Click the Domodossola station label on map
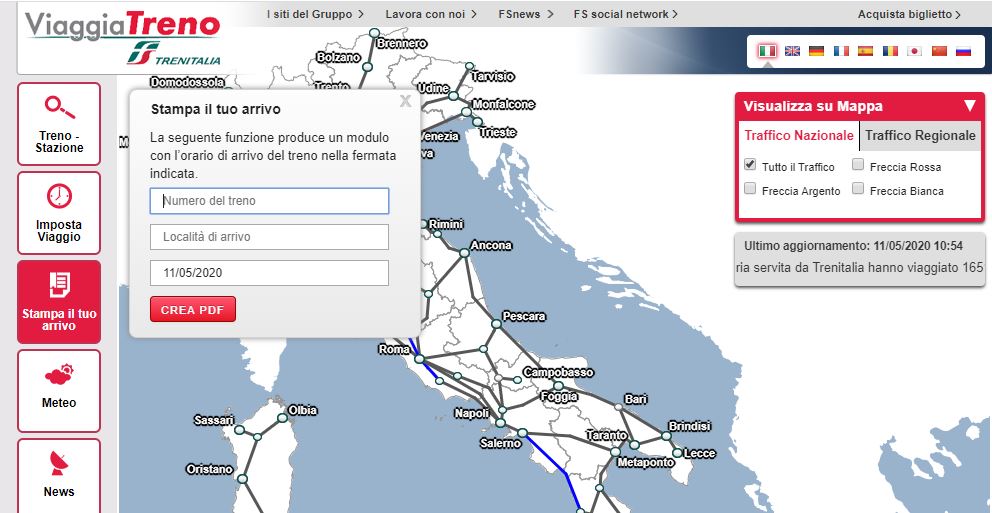This screenshot has height=513, width=992. 187,82
